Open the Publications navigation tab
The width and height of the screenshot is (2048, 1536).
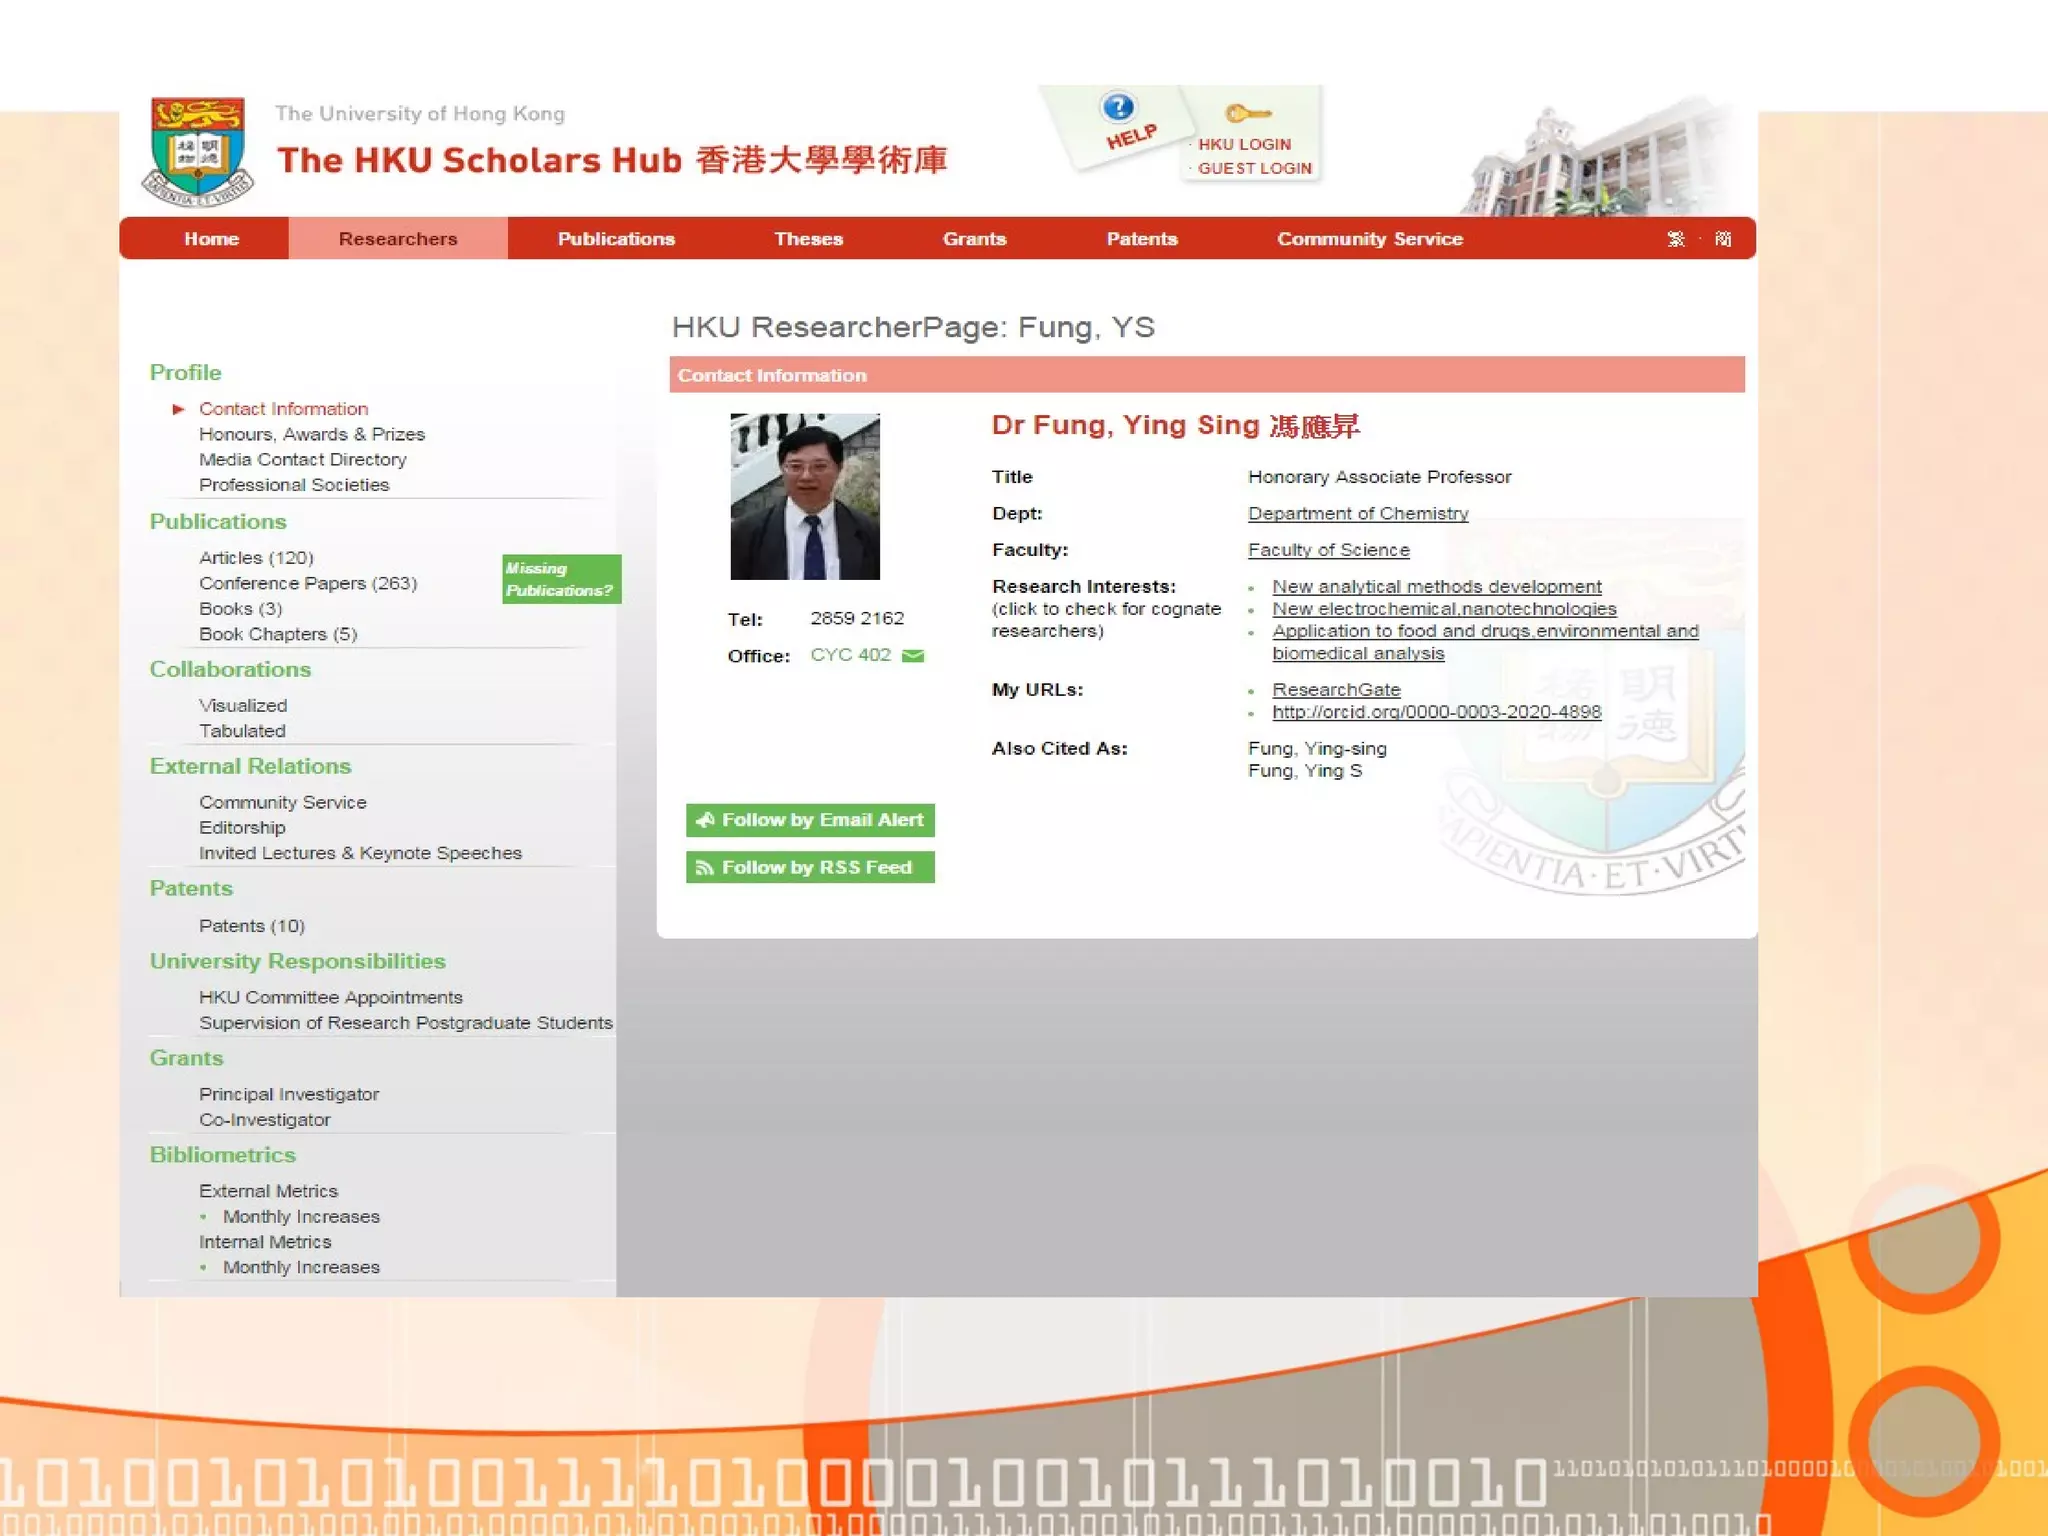pos(616,239)
